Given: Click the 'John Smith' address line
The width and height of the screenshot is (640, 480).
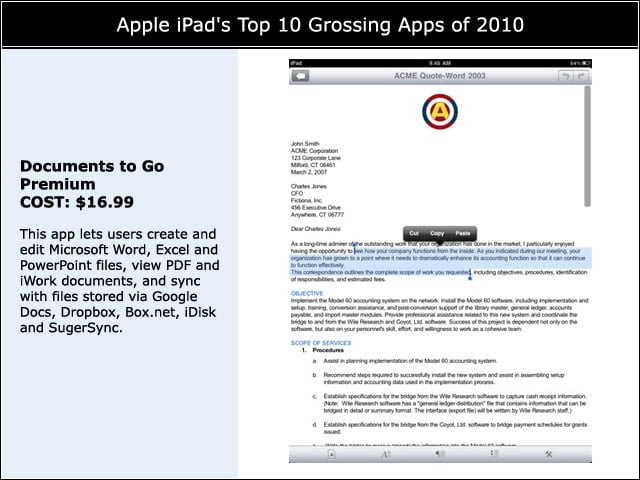Looking at the screenshot, I should point(305,144).
